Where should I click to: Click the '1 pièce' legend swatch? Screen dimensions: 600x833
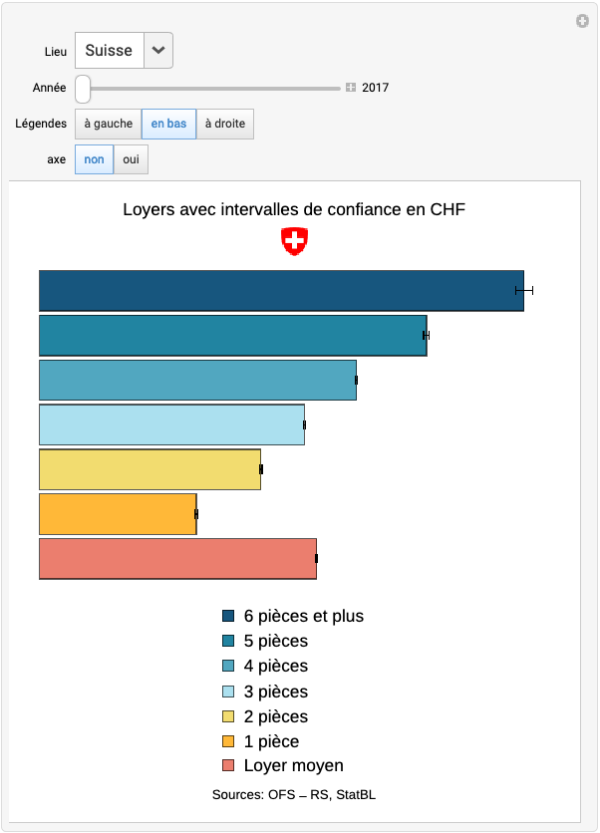pyautogui.click(x=228, y=742)
